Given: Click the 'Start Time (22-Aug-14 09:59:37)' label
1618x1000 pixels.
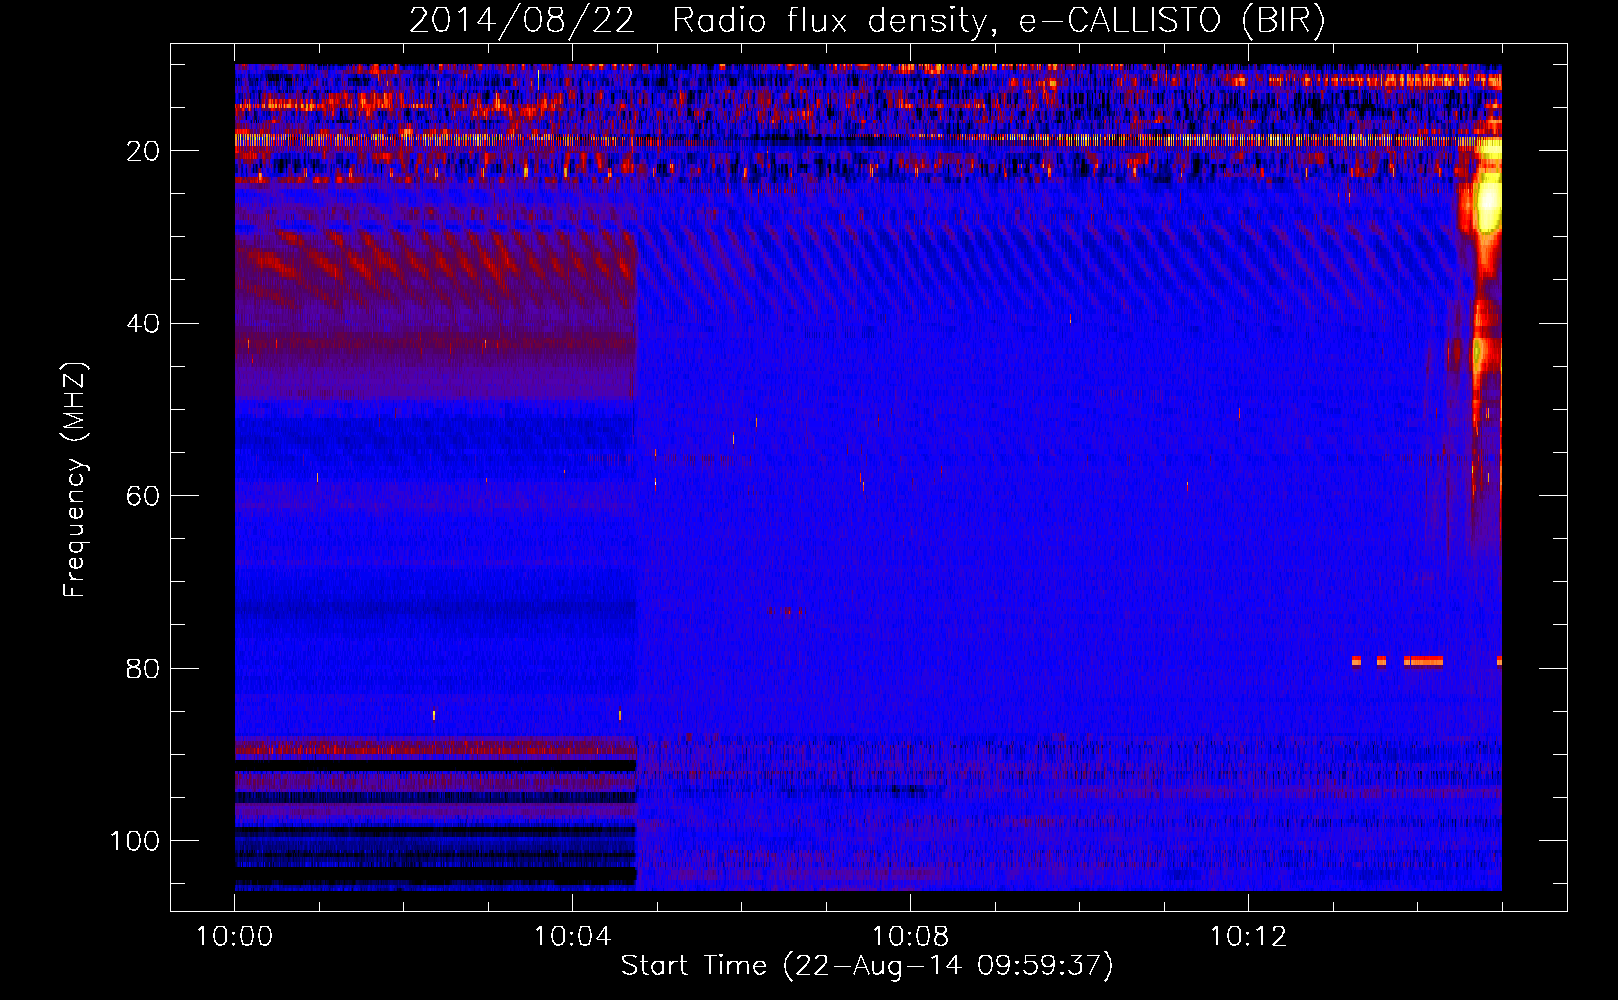Looking at the screenshot, I should (x=867, y=965).
